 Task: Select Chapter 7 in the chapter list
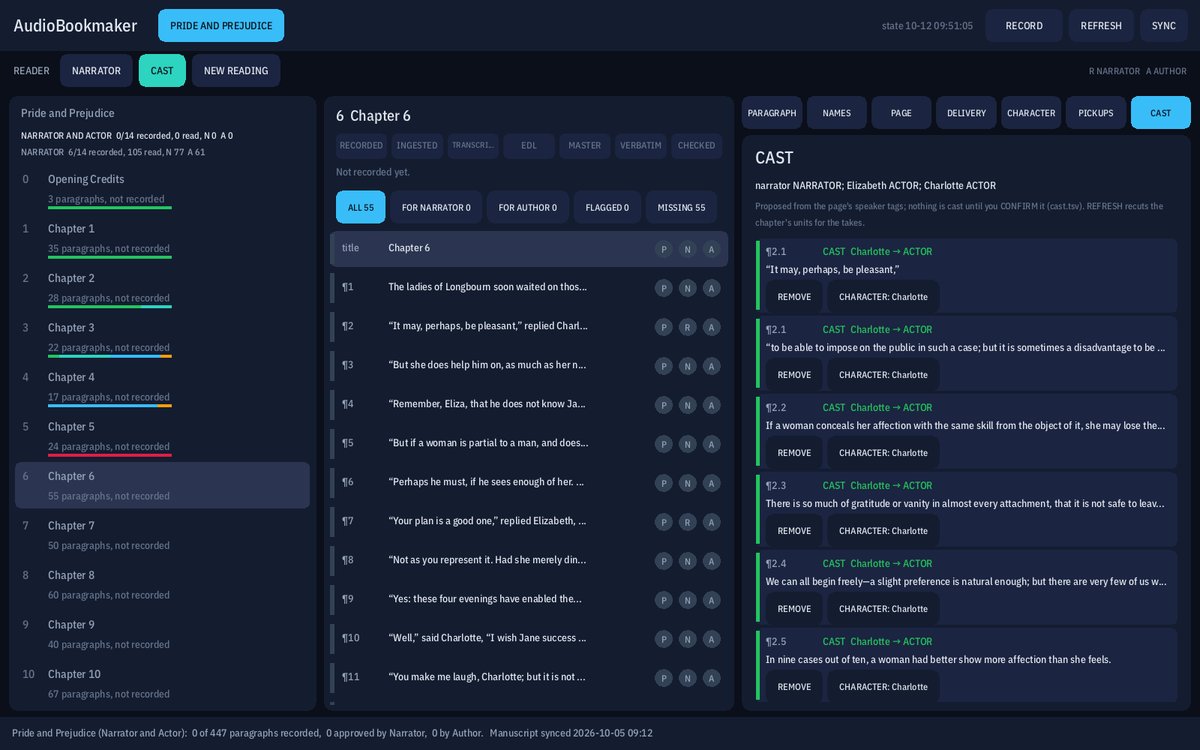162,535
